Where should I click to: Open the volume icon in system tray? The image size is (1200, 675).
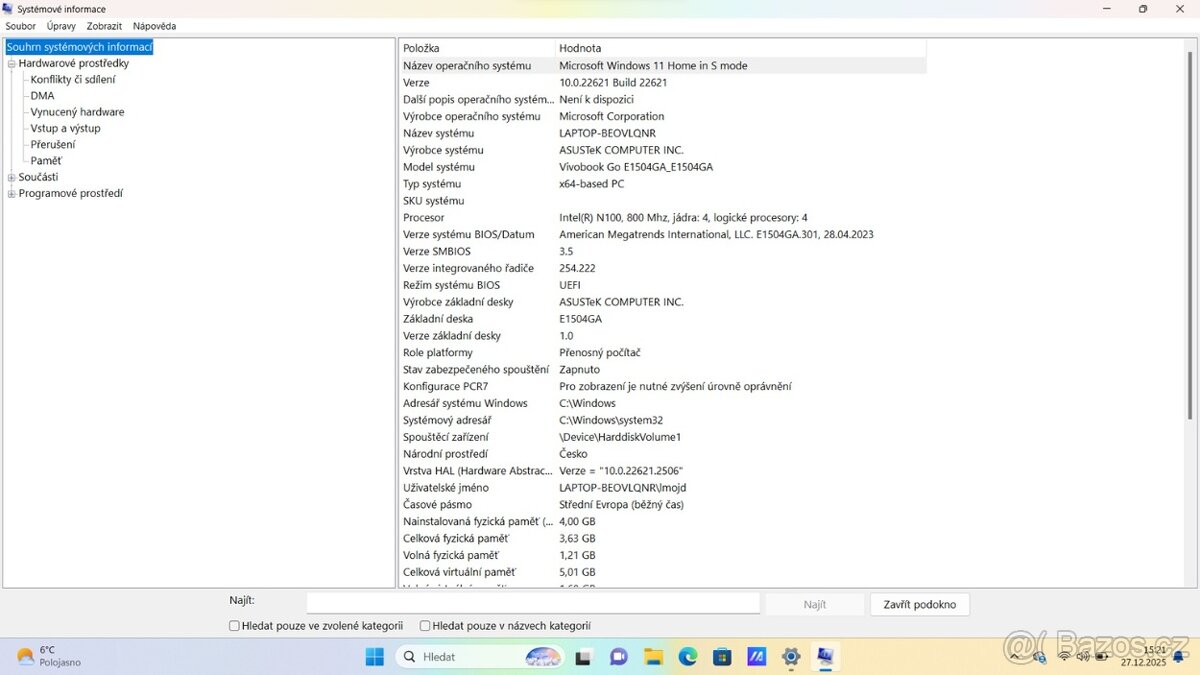click(1082, 657)
